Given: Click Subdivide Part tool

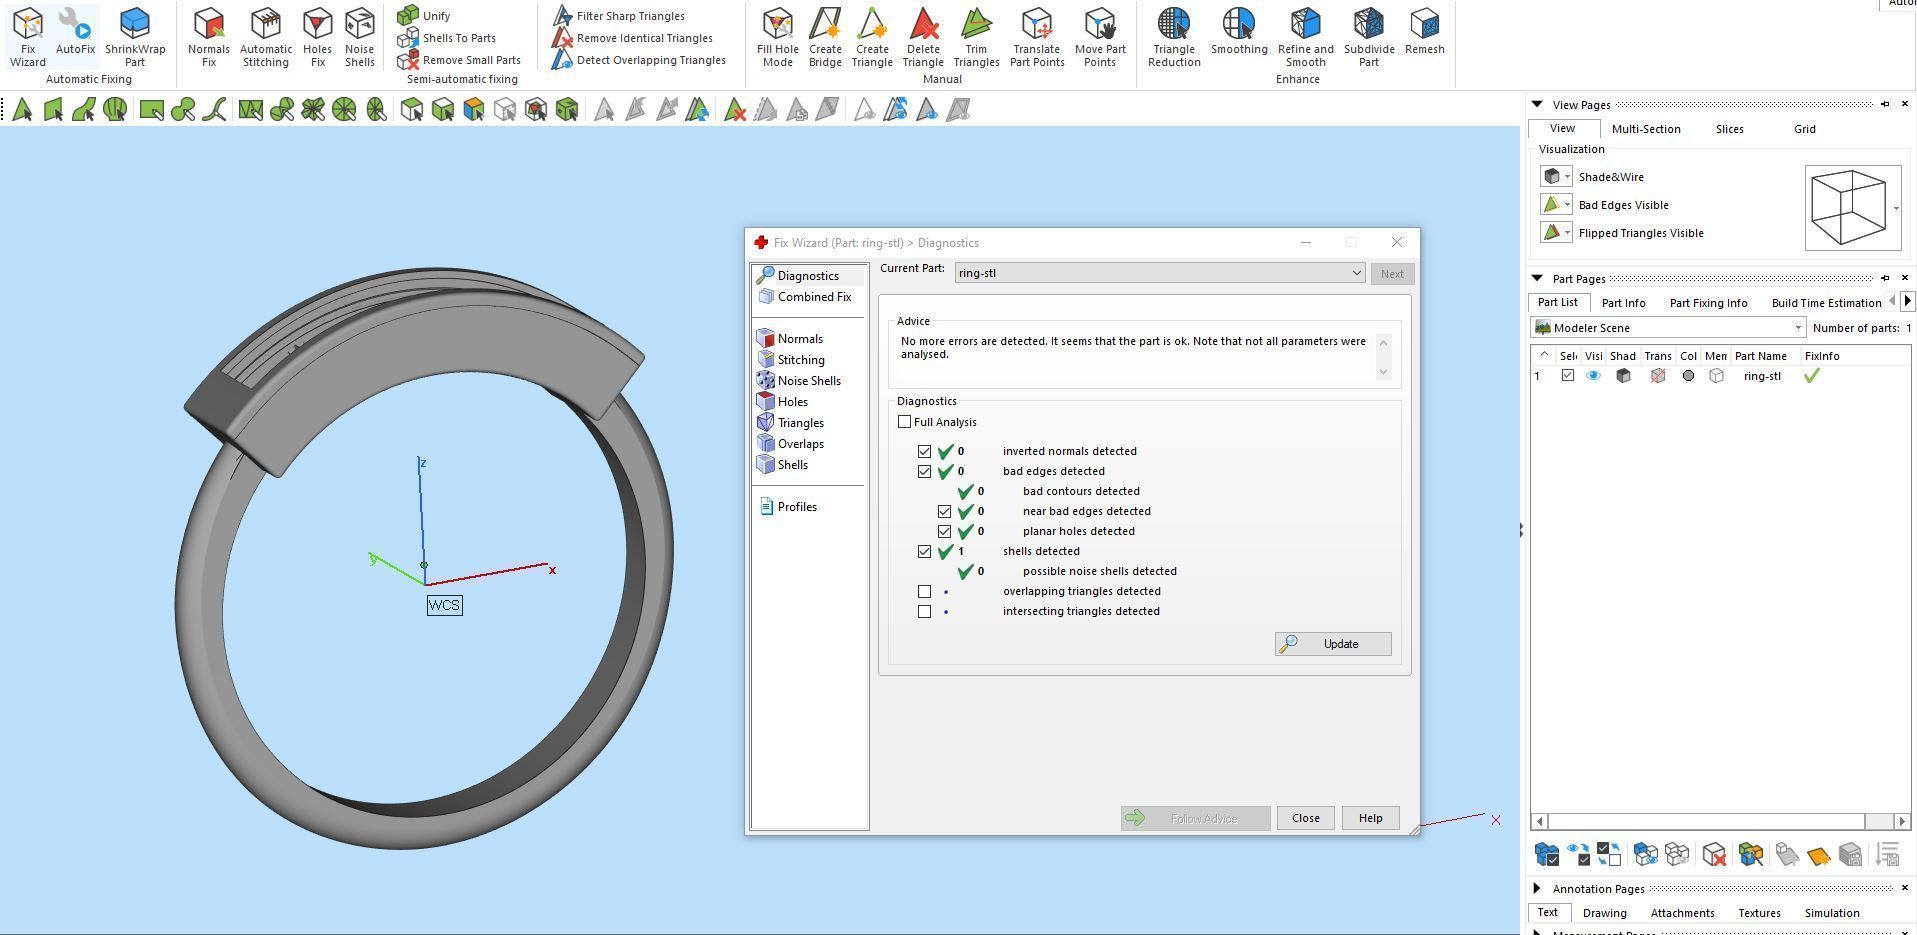Looking at the screenshot, I should point(1369,36).
